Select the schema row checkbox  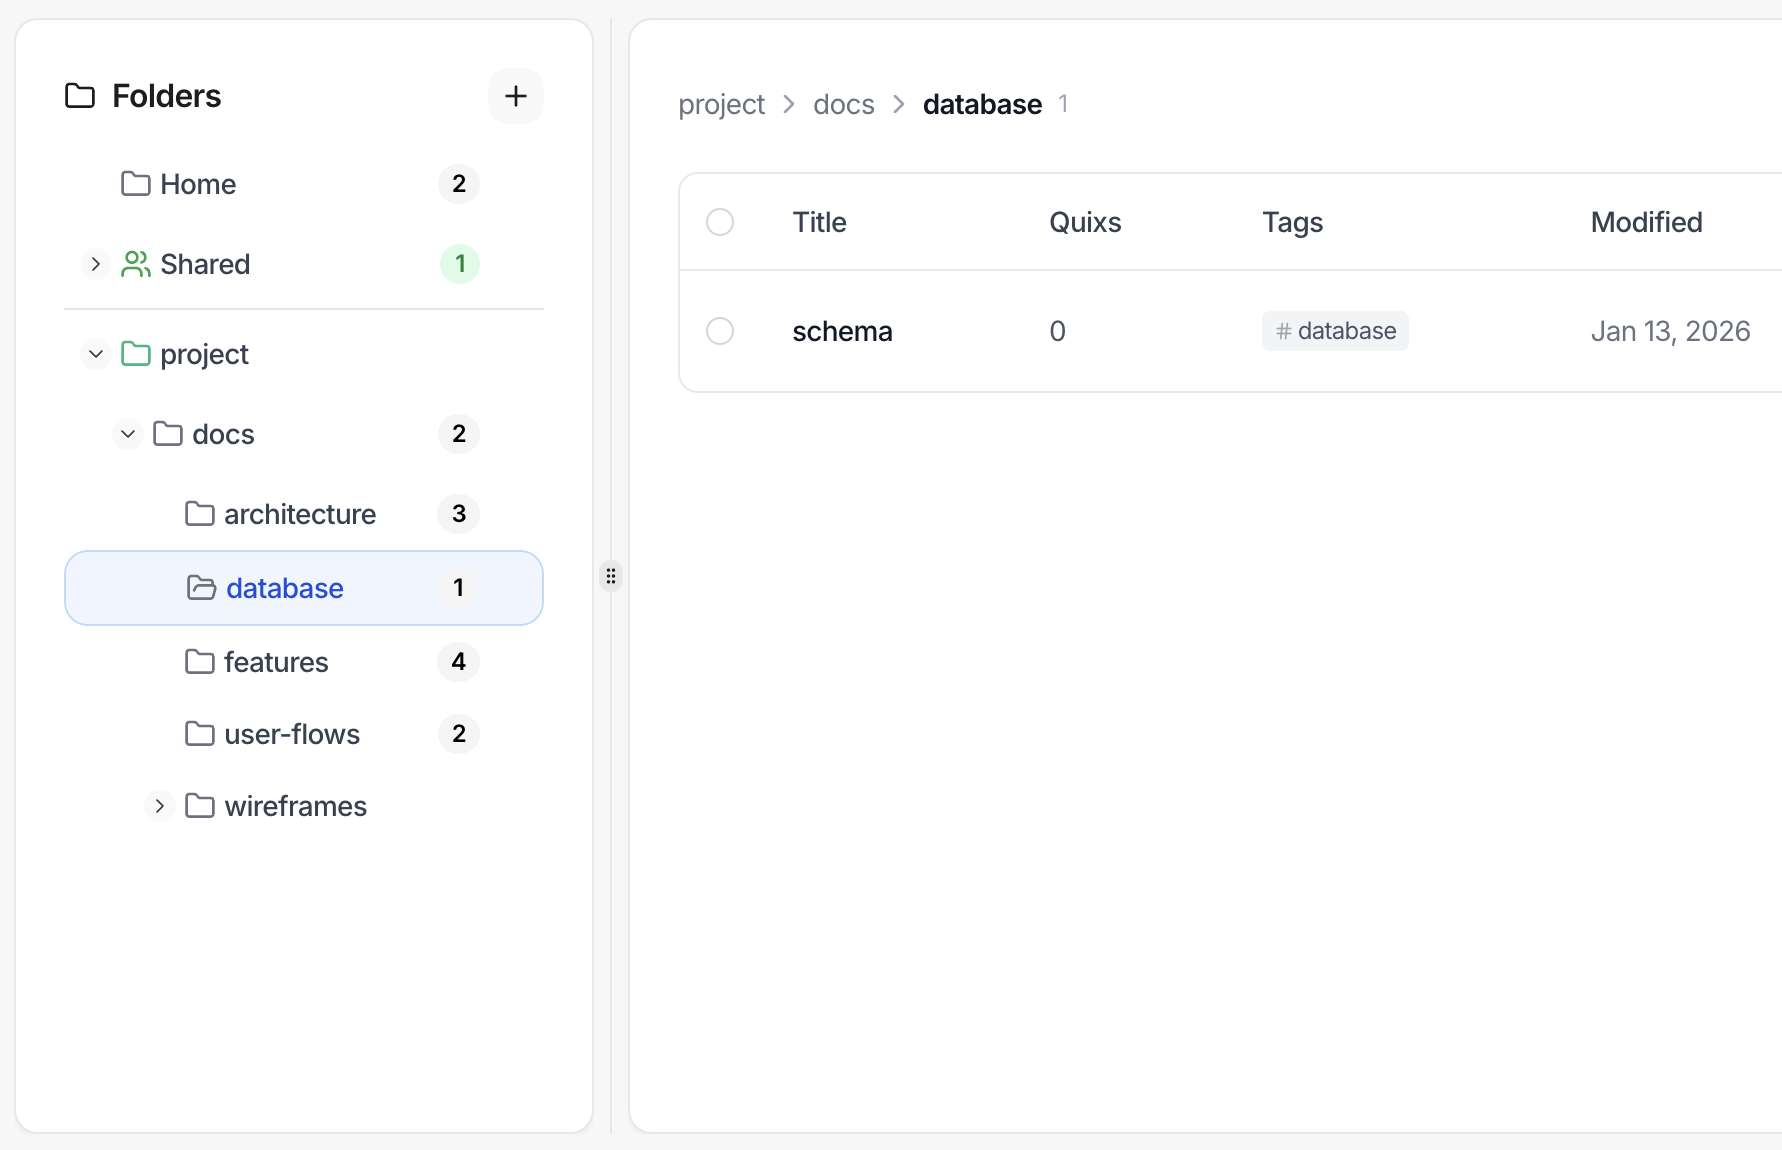(x=720, y=330)
